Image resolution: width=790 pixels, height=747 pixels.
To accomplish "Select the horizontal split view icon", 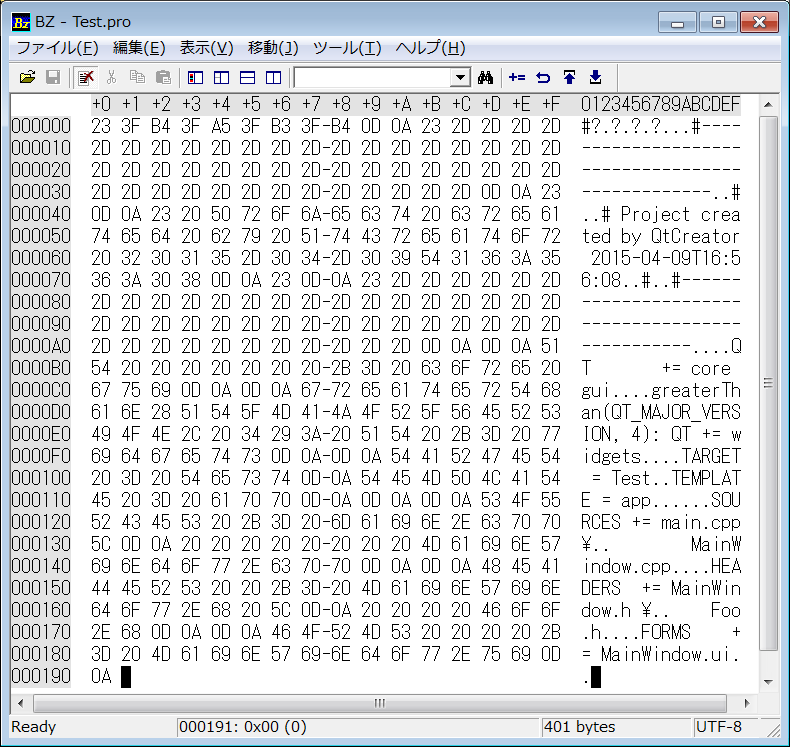I will tap(247, 77).
